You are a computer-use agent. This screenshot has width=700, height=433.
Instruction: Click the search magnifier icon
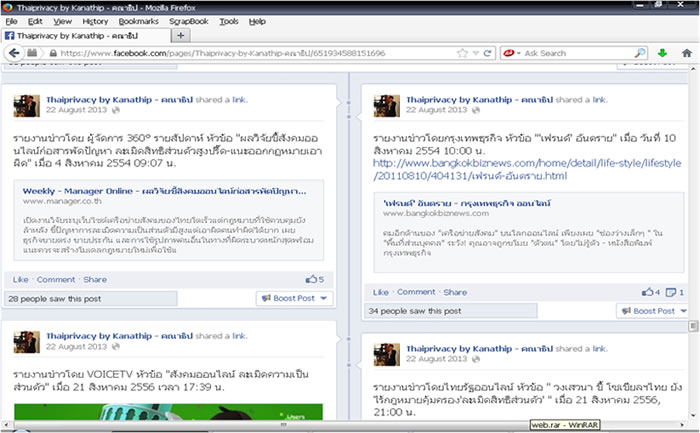point(640,53)
